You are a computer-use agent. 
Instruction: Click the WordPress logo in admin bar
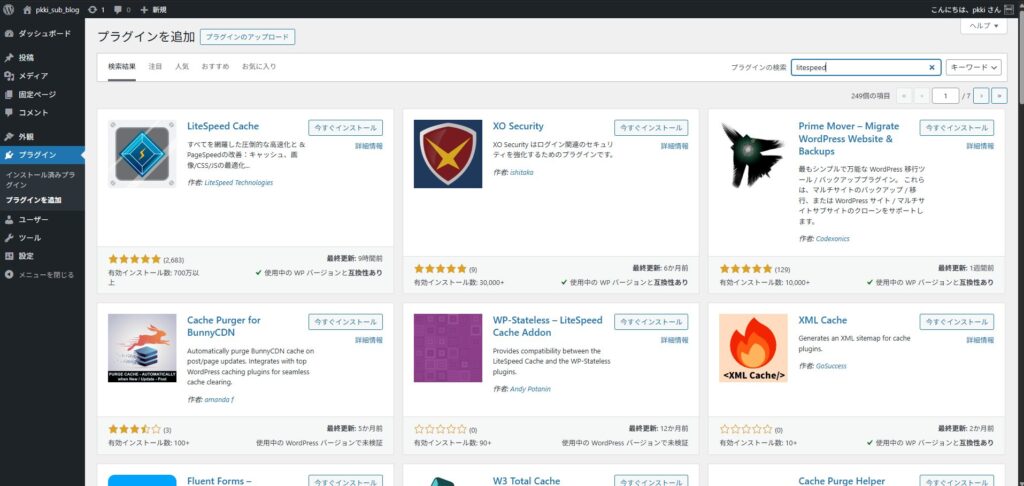[8, 9]
